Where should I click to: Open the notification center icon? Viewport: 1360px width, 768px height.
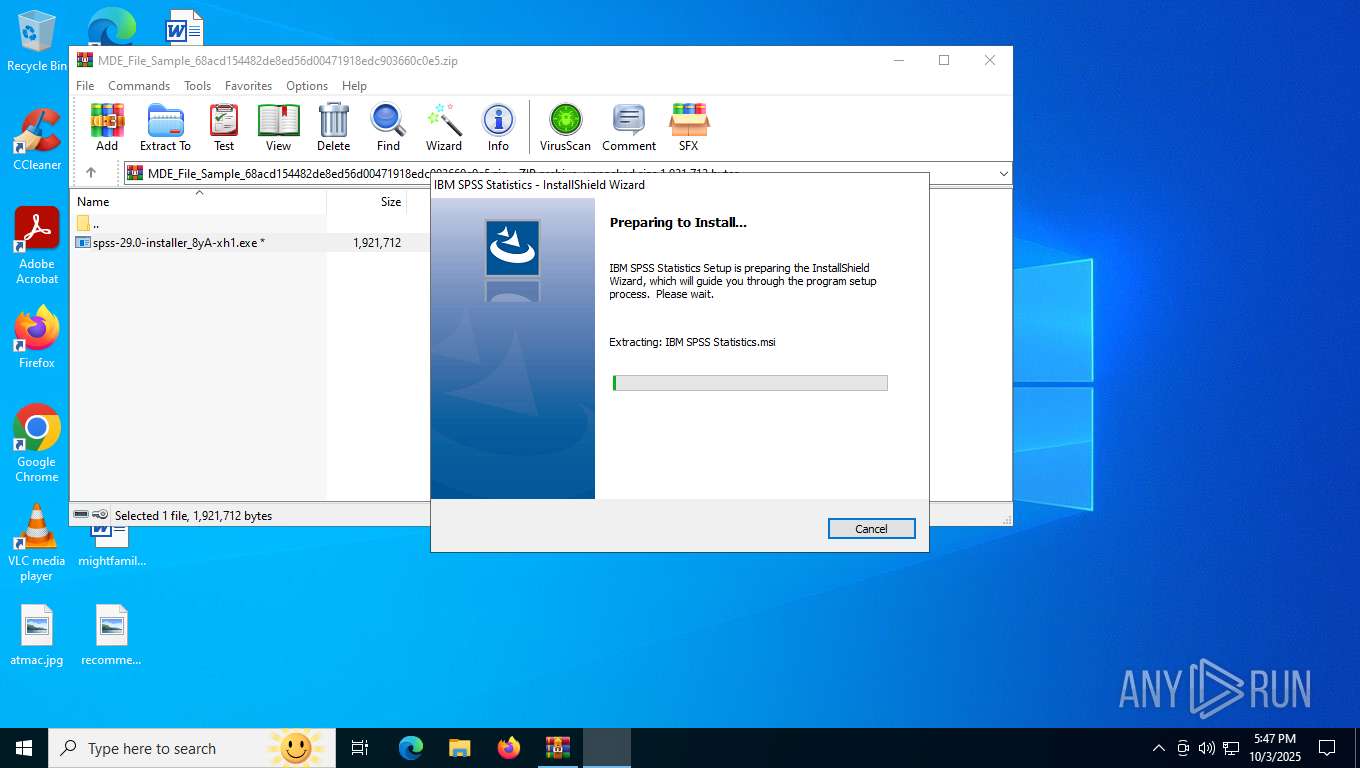pos(1327,748)
